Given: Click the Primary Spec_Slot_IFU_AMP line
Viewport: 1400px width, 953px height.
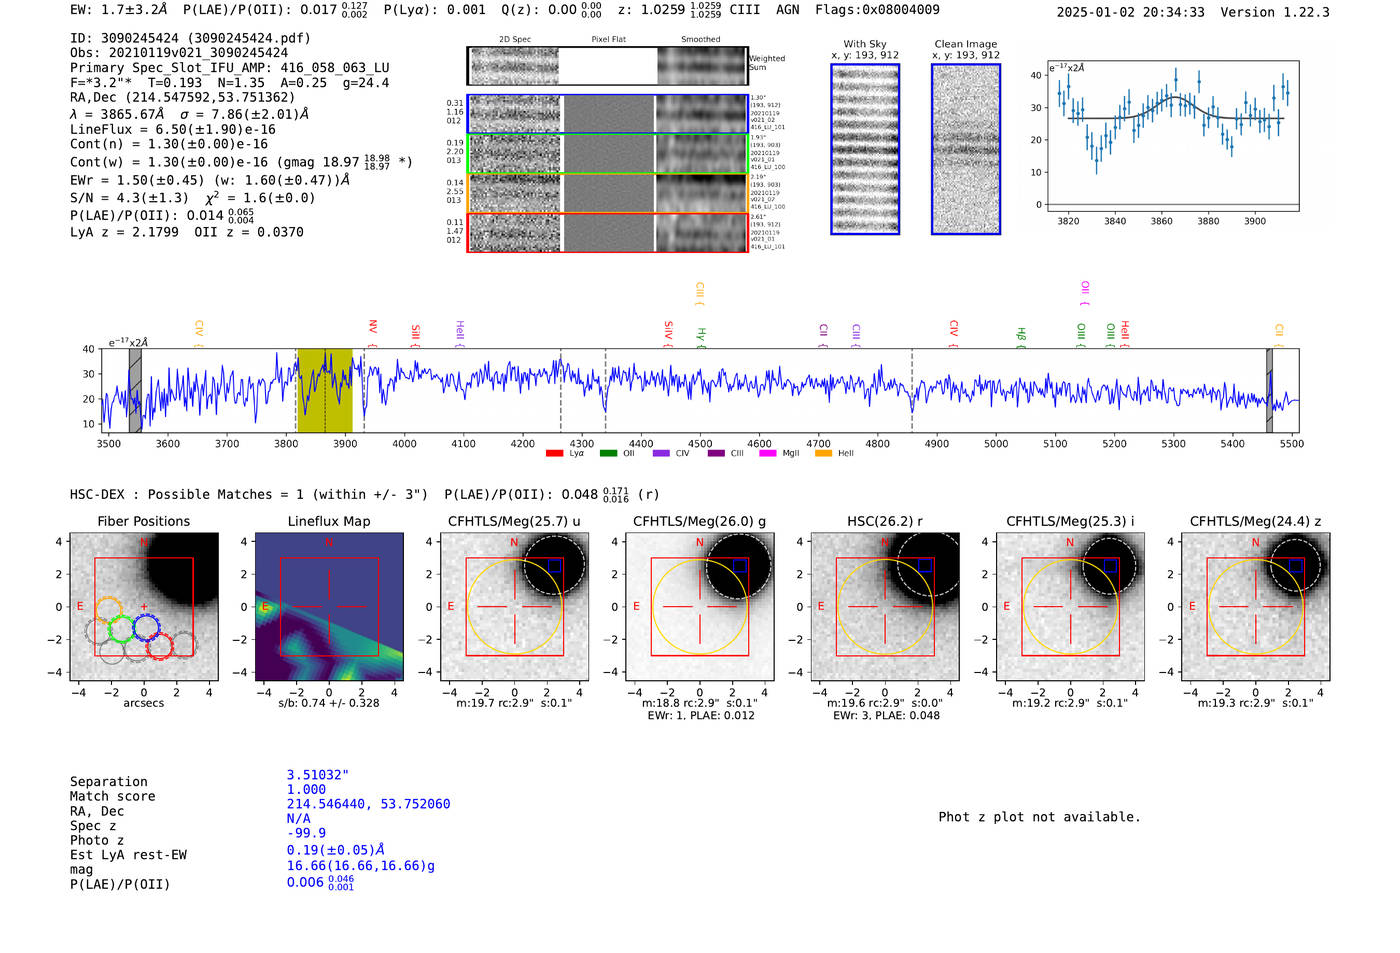Looking at the screenshot, I should 230,68.
